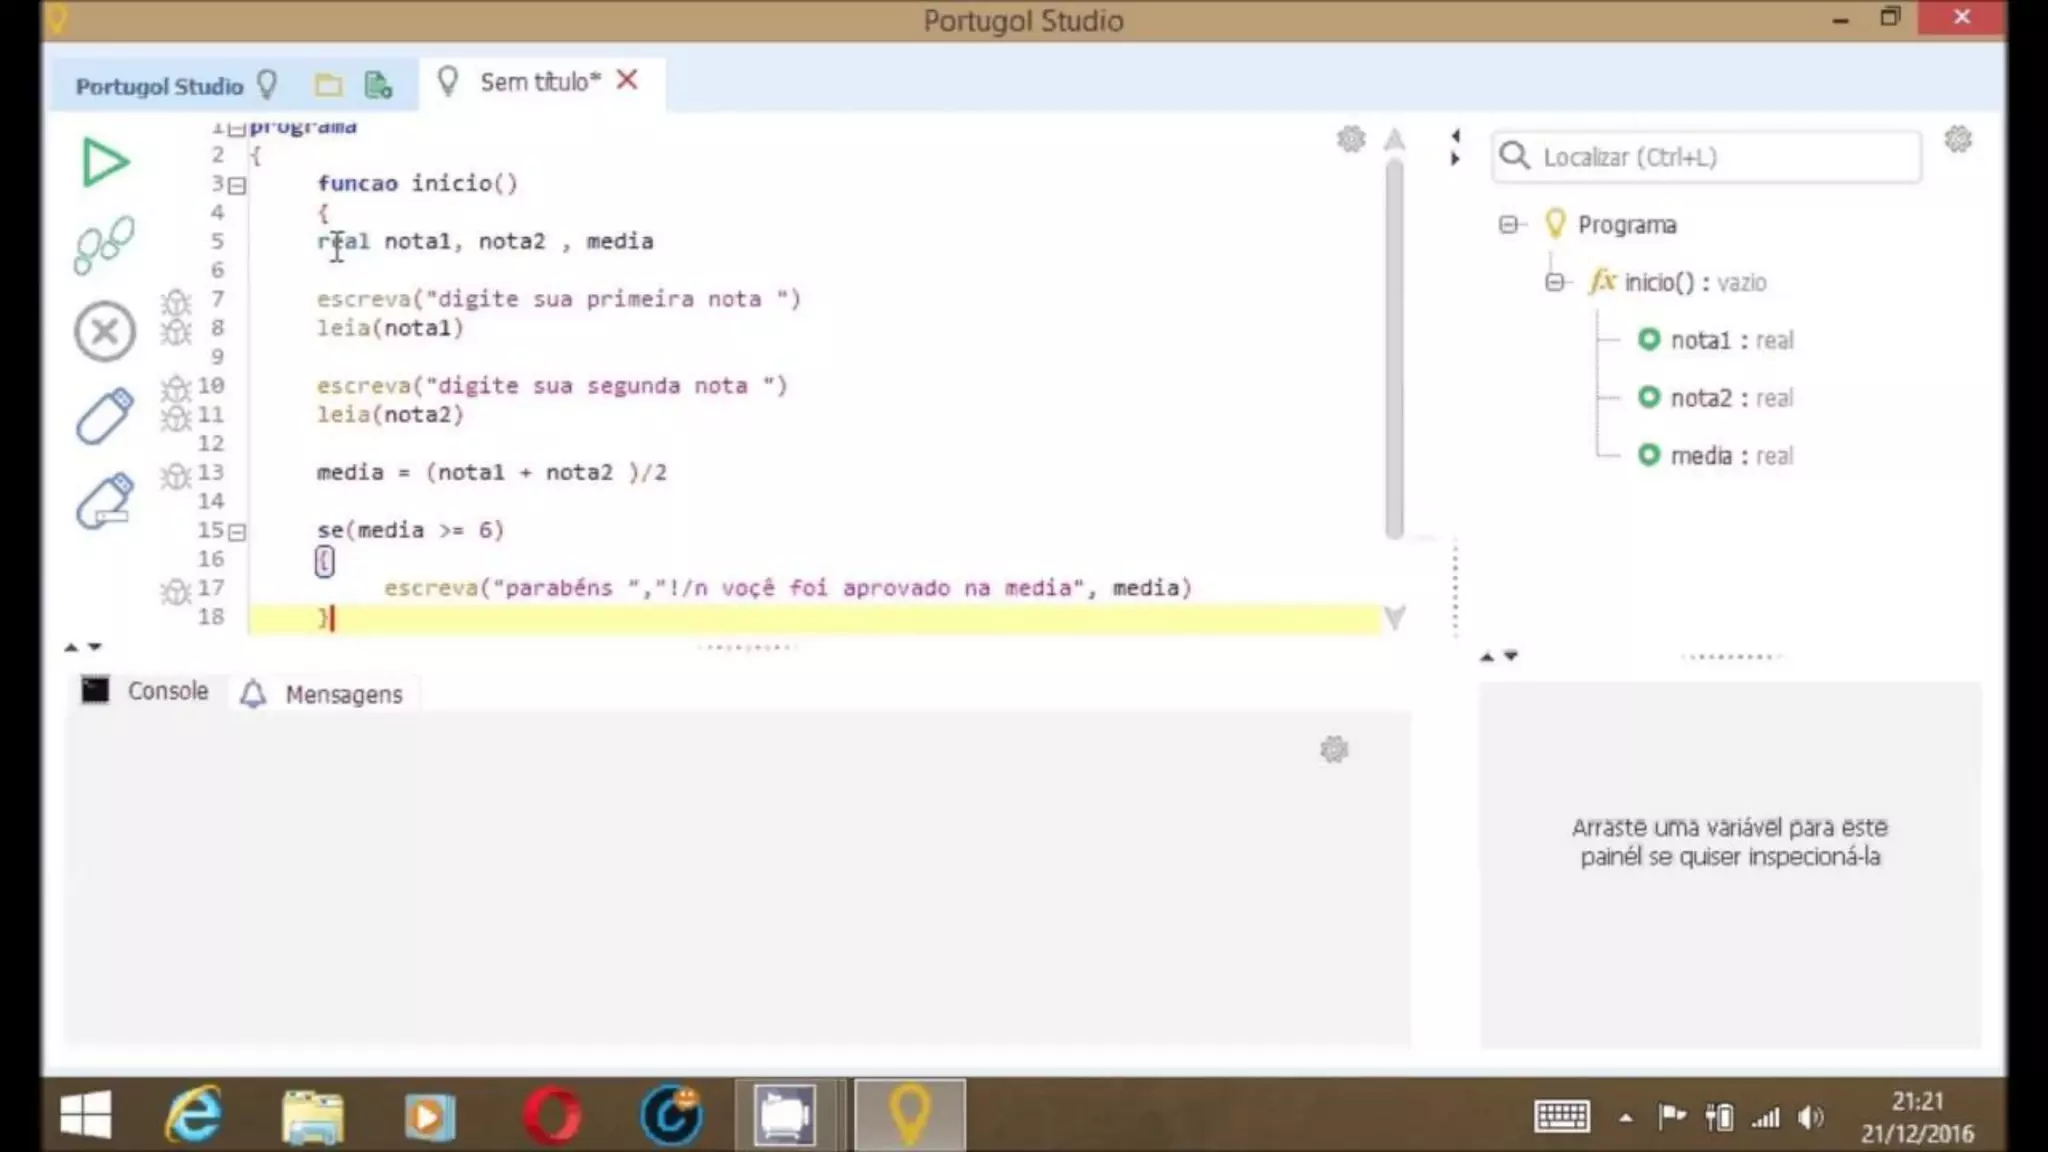The image size is (2048, 1152).
Task: Collapse the Programa tree node
Action: click(1508, 225)
